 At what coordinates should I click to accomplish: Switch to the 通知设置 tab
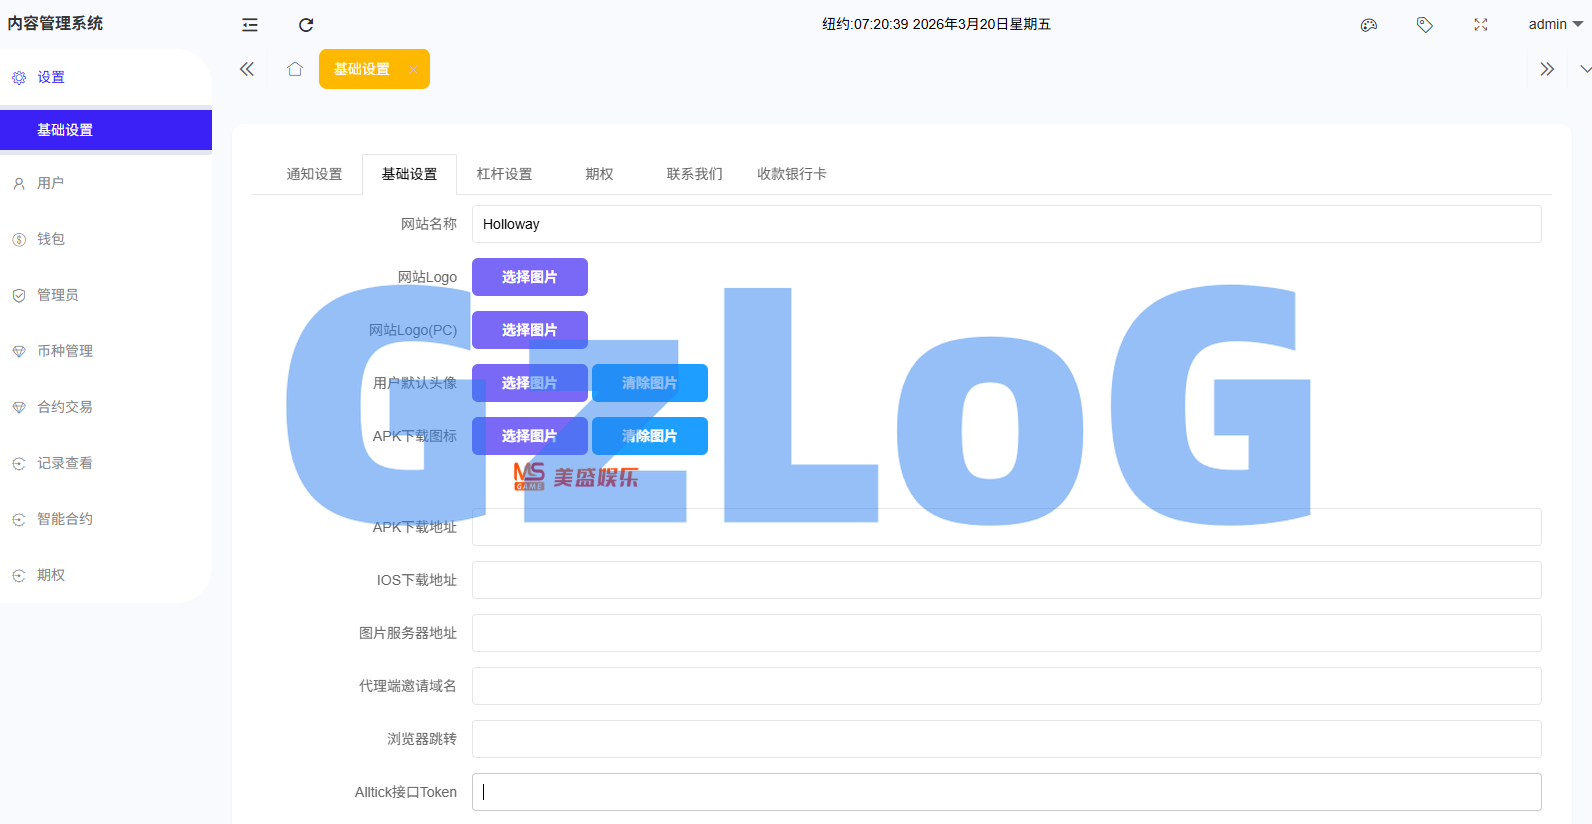click(314, 174)
